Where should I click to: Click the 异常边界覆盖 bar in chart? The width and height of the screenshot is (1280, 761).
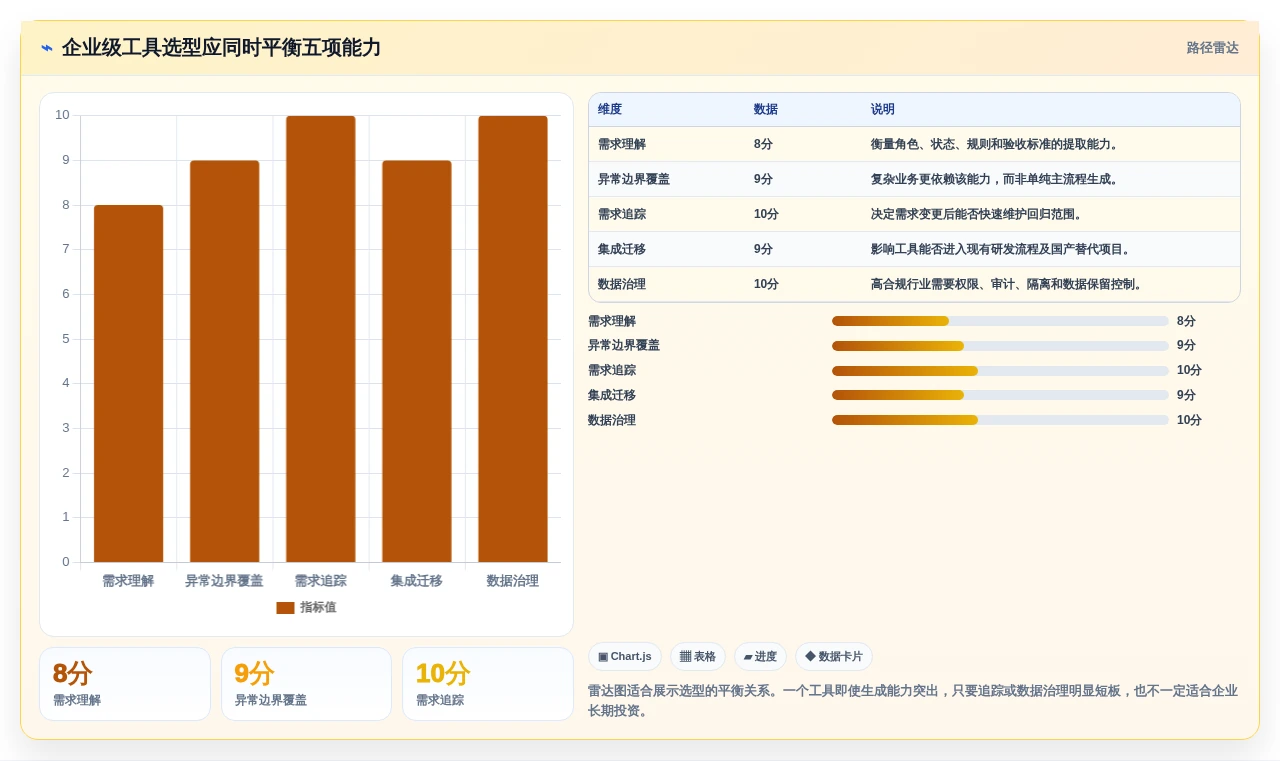(x=225, y=361)
